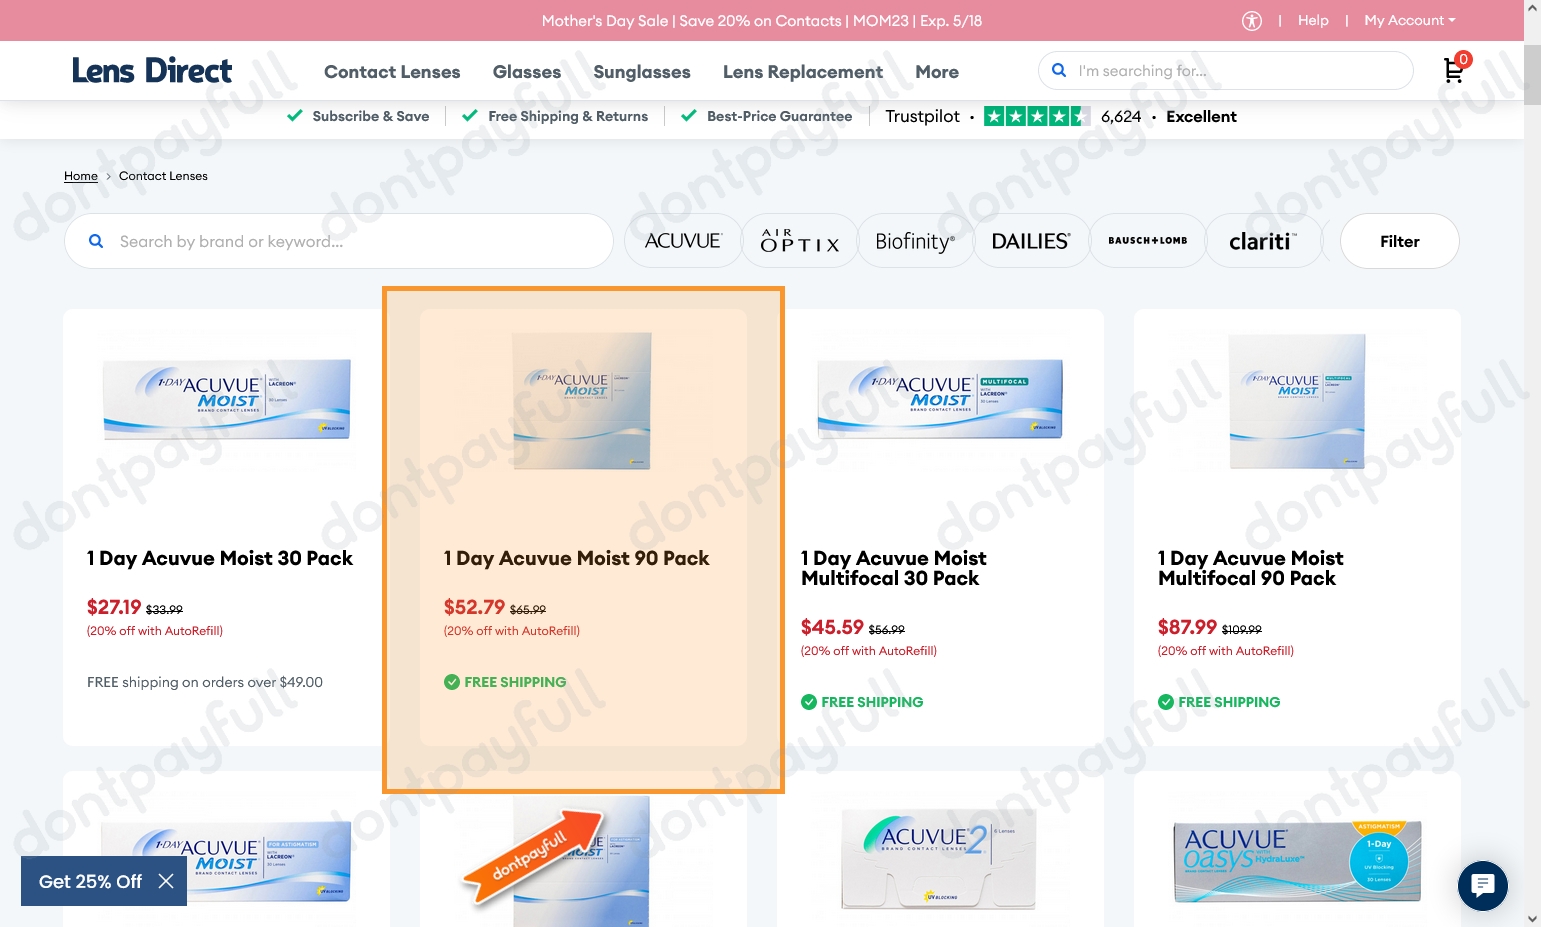
Task: Filter by clariti brand
Action: [x=1264, y=241]
